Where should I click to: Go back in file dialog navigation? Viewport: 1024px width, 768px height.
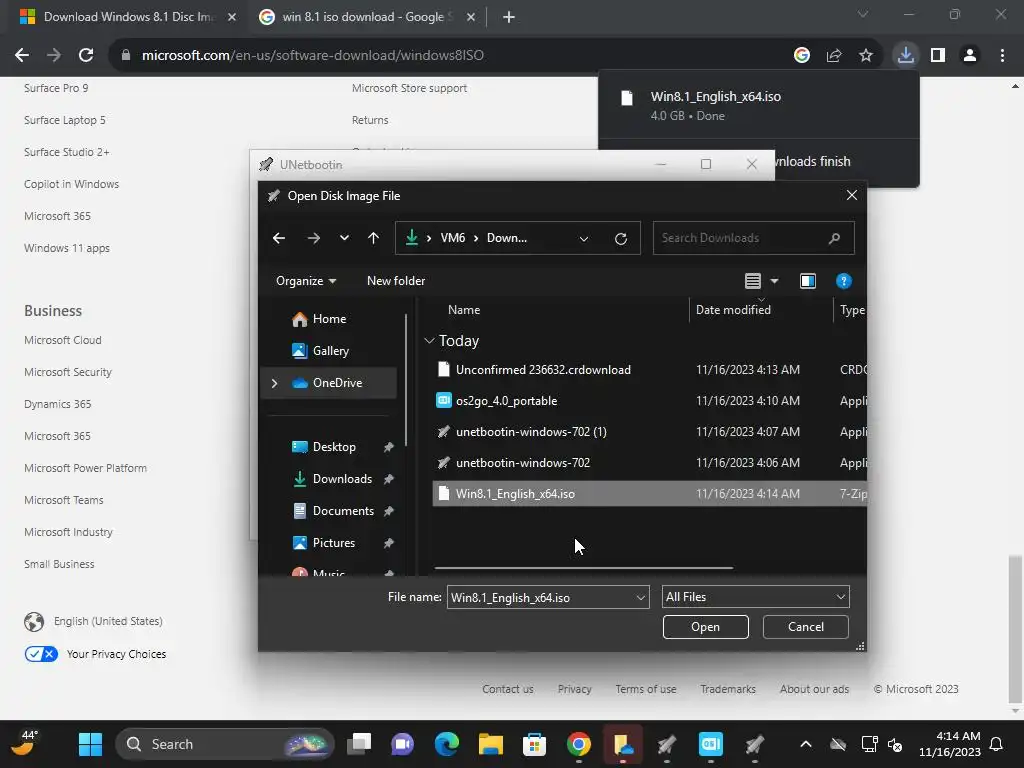click(279, 238)
